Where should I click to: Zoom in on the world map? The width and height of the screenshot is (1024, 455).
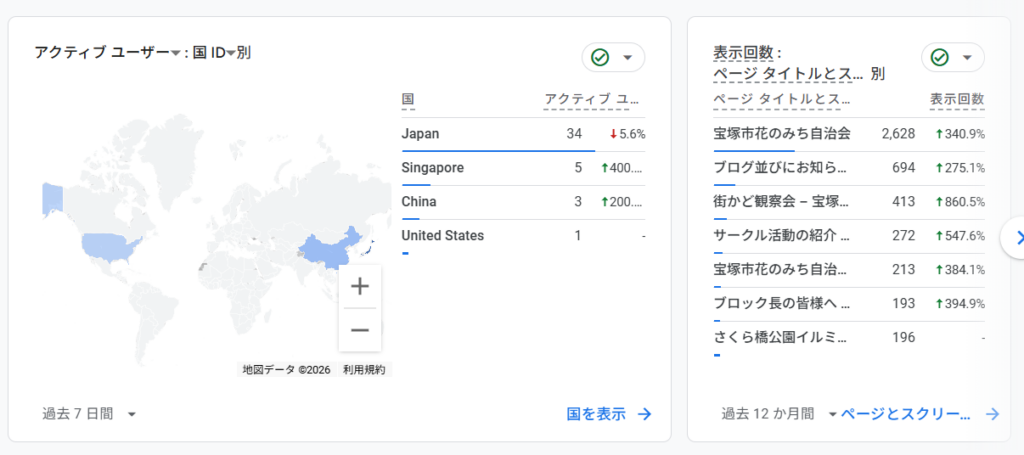click(x=359, y=286)
